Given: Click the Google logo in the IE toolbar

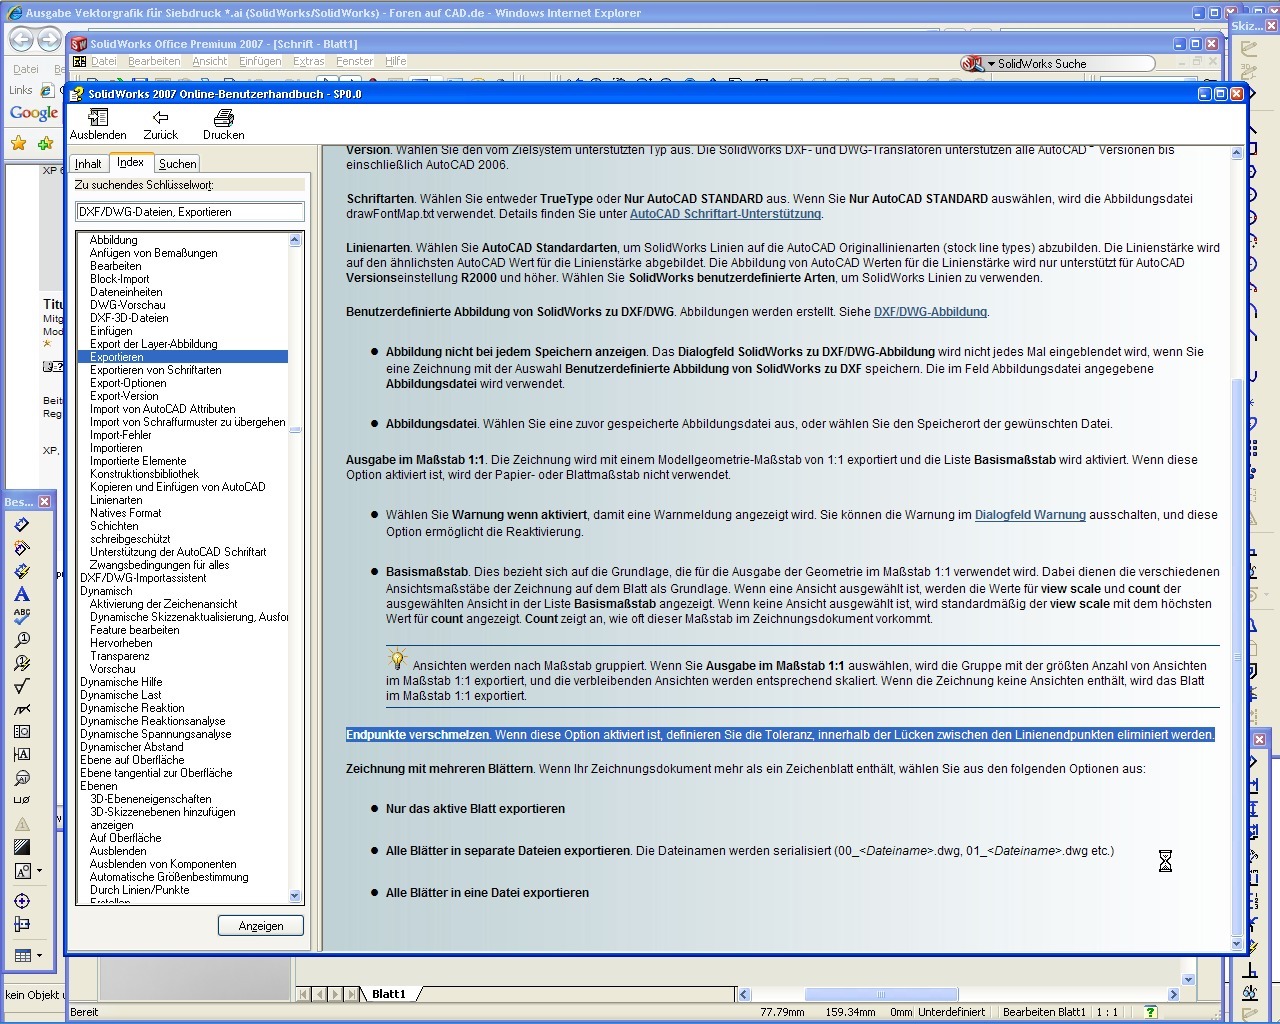Looking at the screenshot, I should (34, 113).
